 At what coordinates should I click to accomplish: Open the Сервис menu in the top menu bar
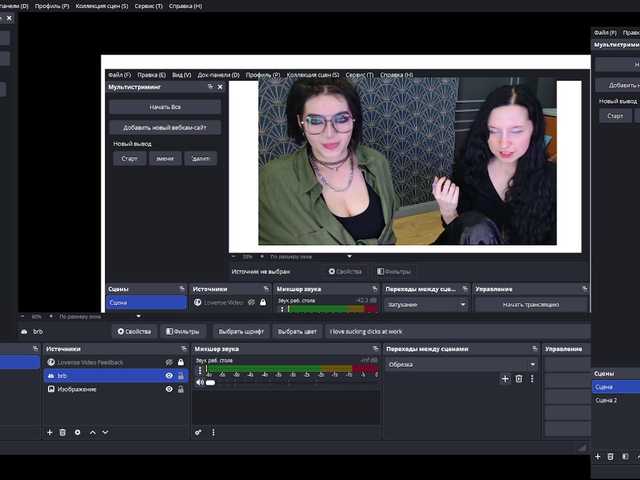coord(151,6)
